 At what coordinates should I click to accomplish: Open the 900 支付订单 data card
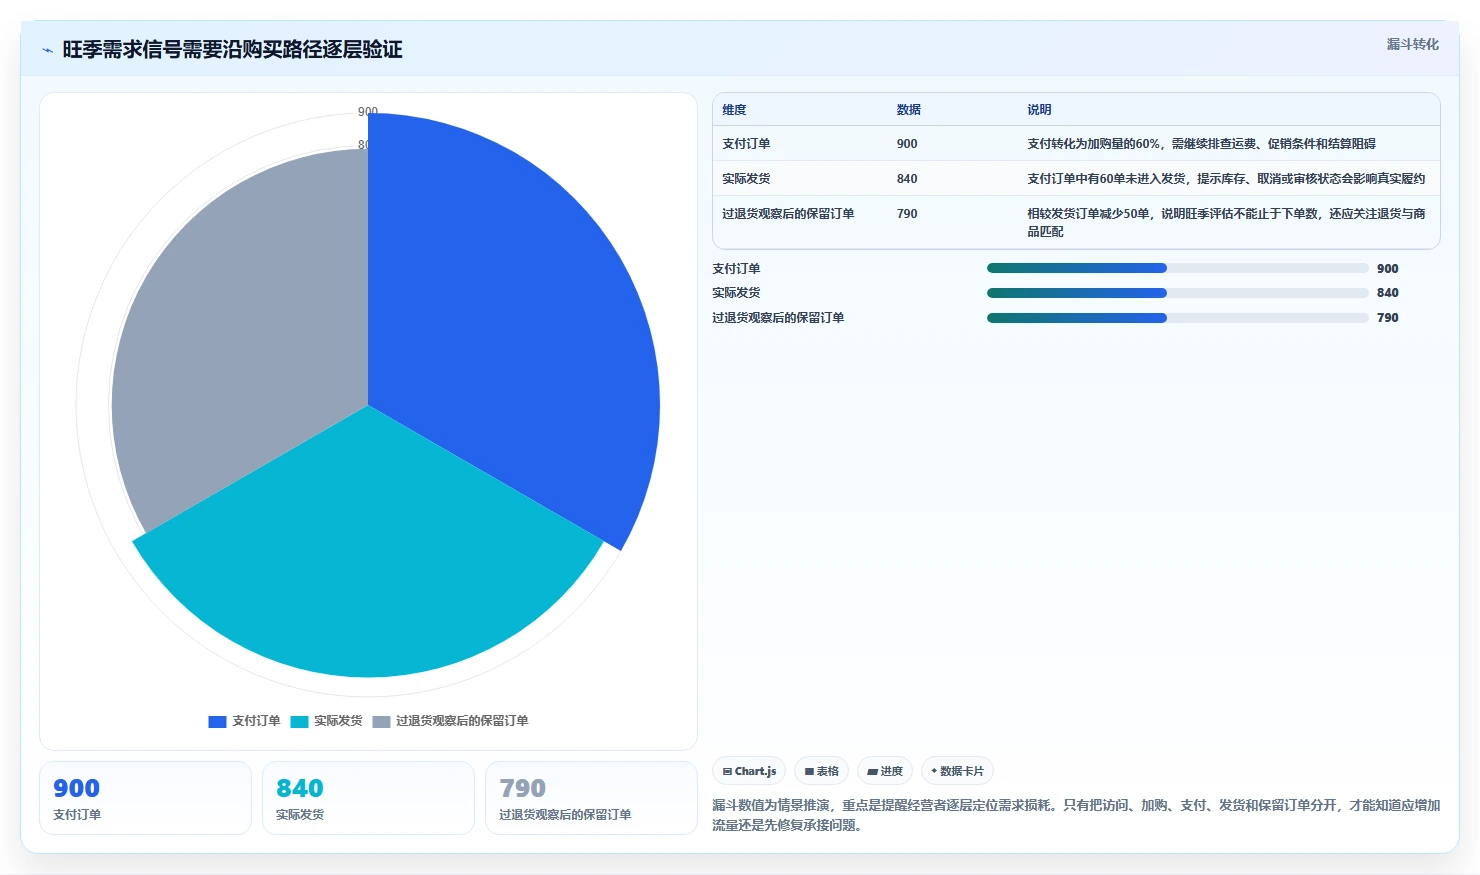[145, 798]
